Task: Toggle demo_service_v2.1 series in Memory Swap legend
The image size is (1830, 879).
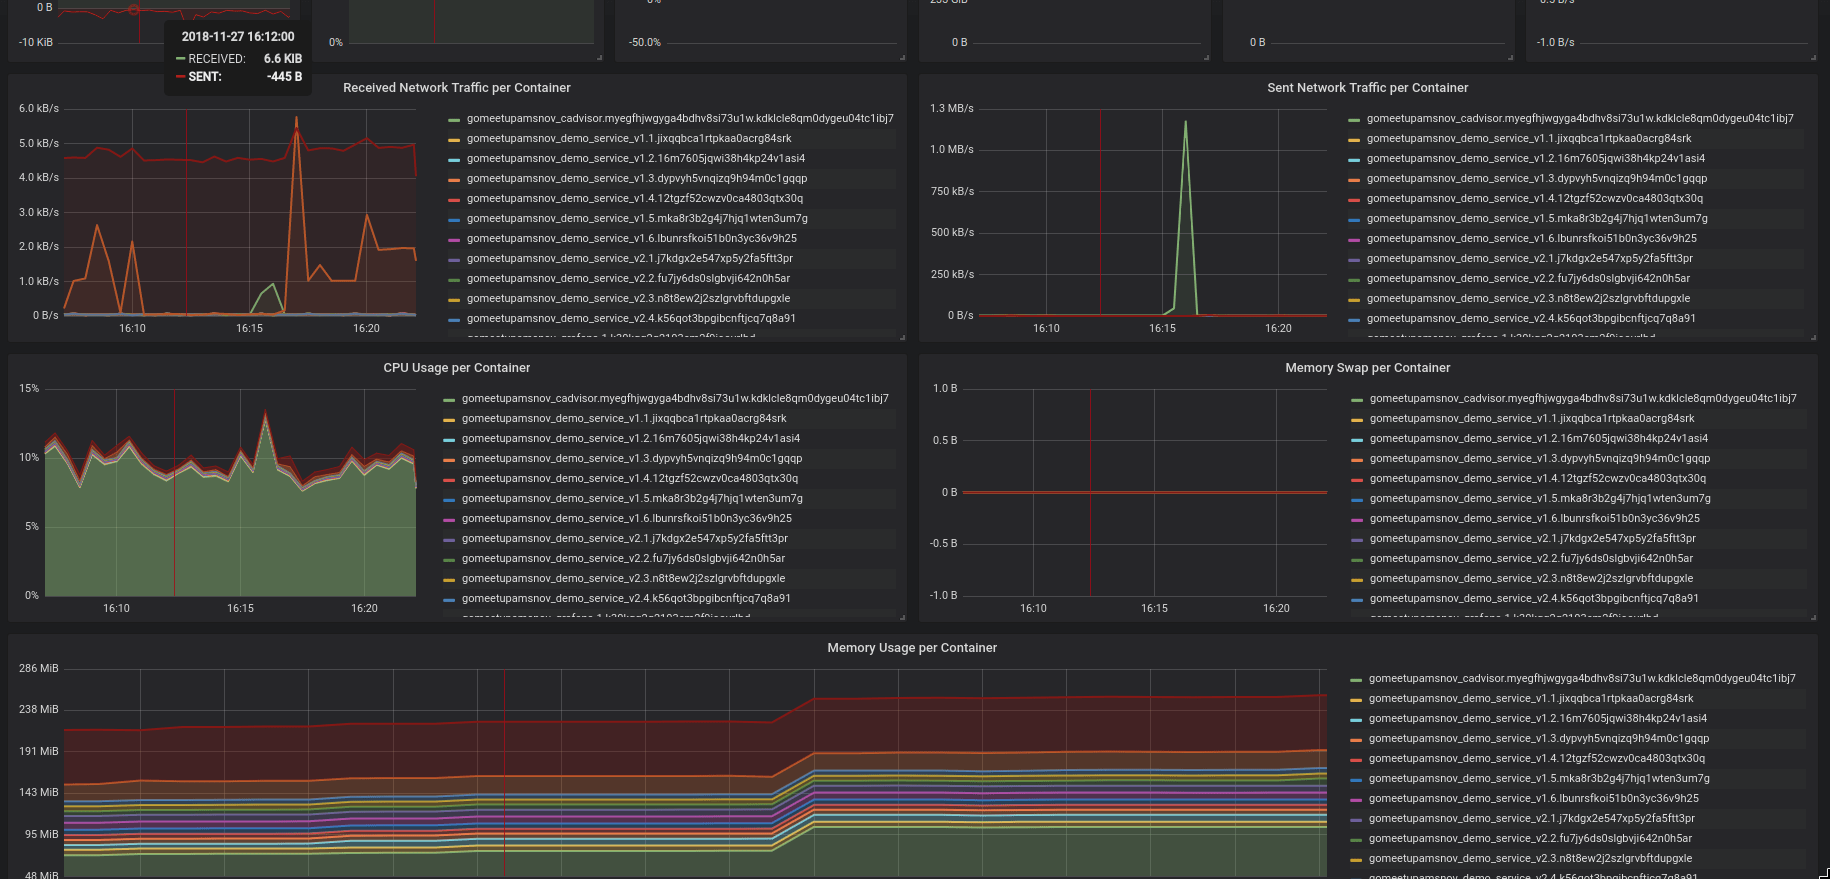Action: [1533, 538]
